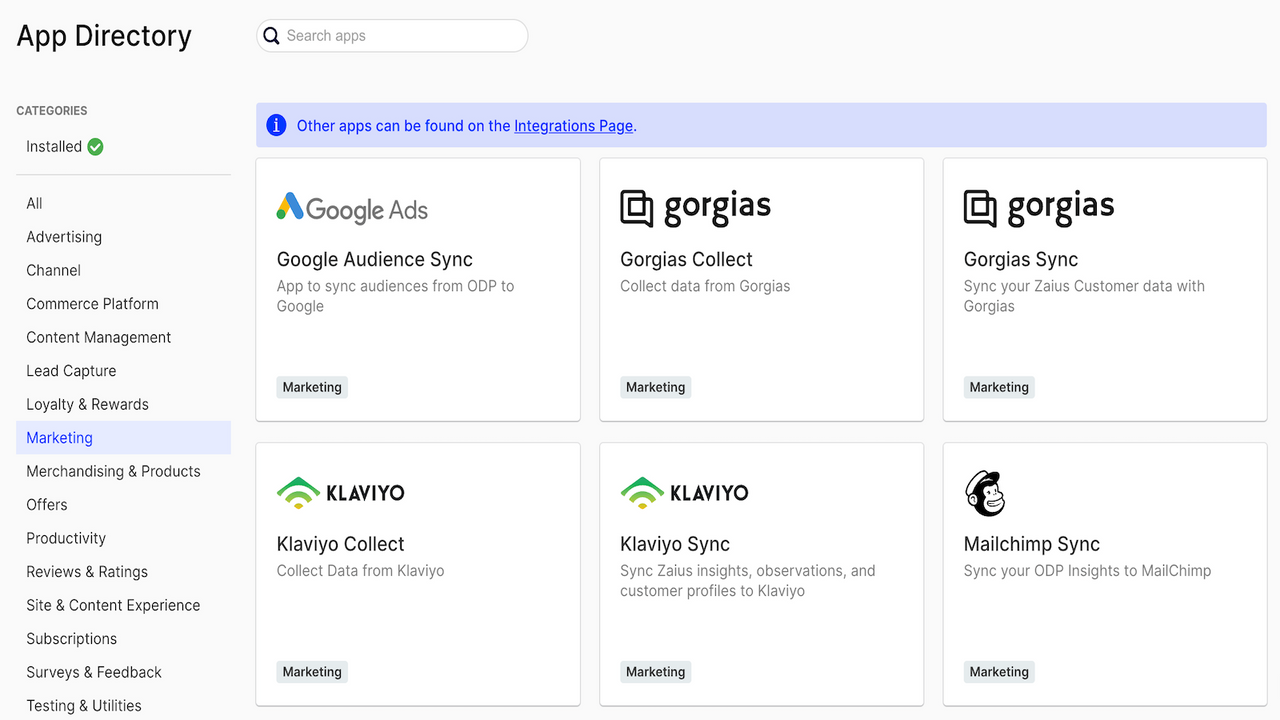Click Klaviyo logo on Klaviyo Sync card

[x=684, y=492]
